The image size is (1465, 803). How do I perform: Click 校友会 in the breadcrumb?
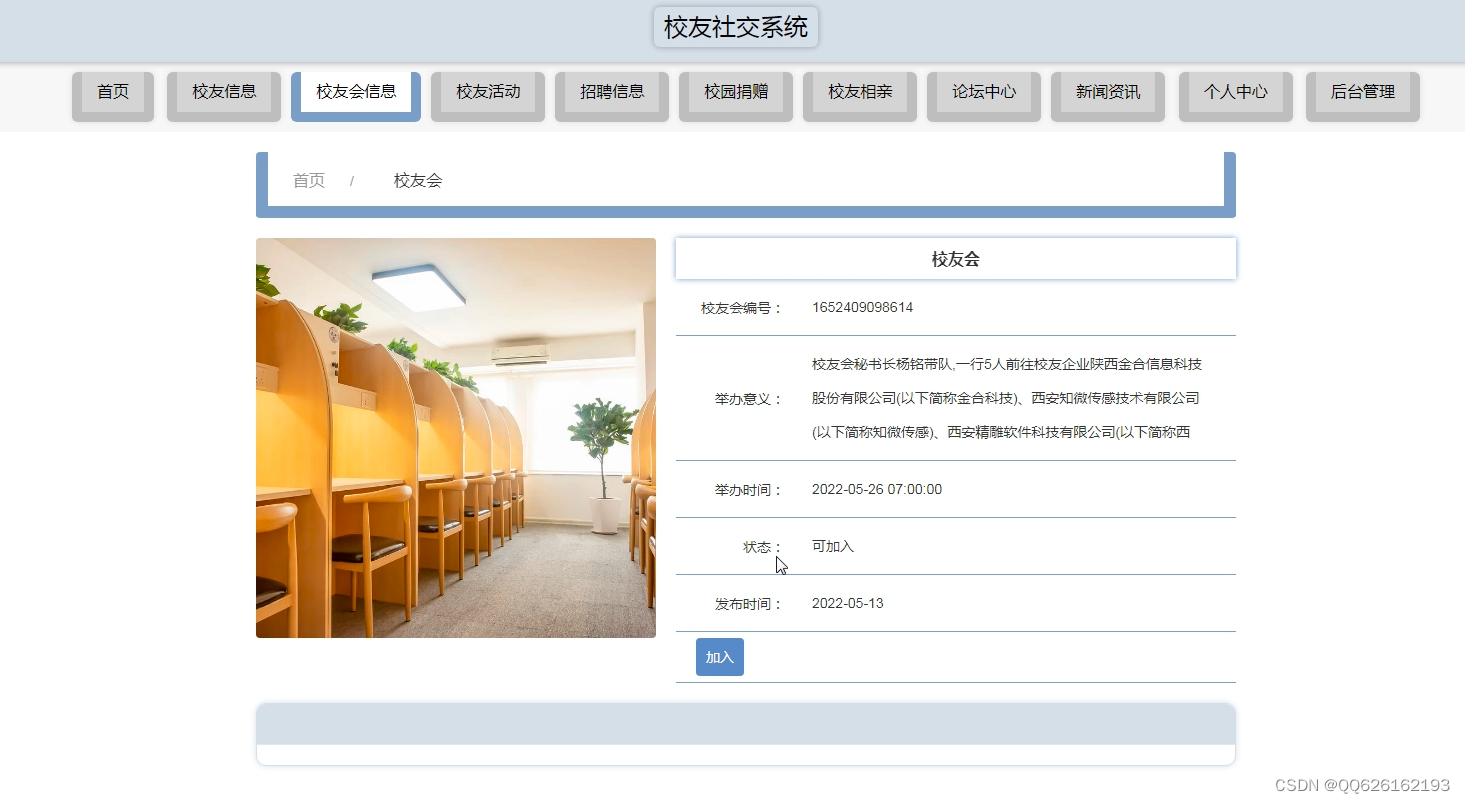point(418,181)
